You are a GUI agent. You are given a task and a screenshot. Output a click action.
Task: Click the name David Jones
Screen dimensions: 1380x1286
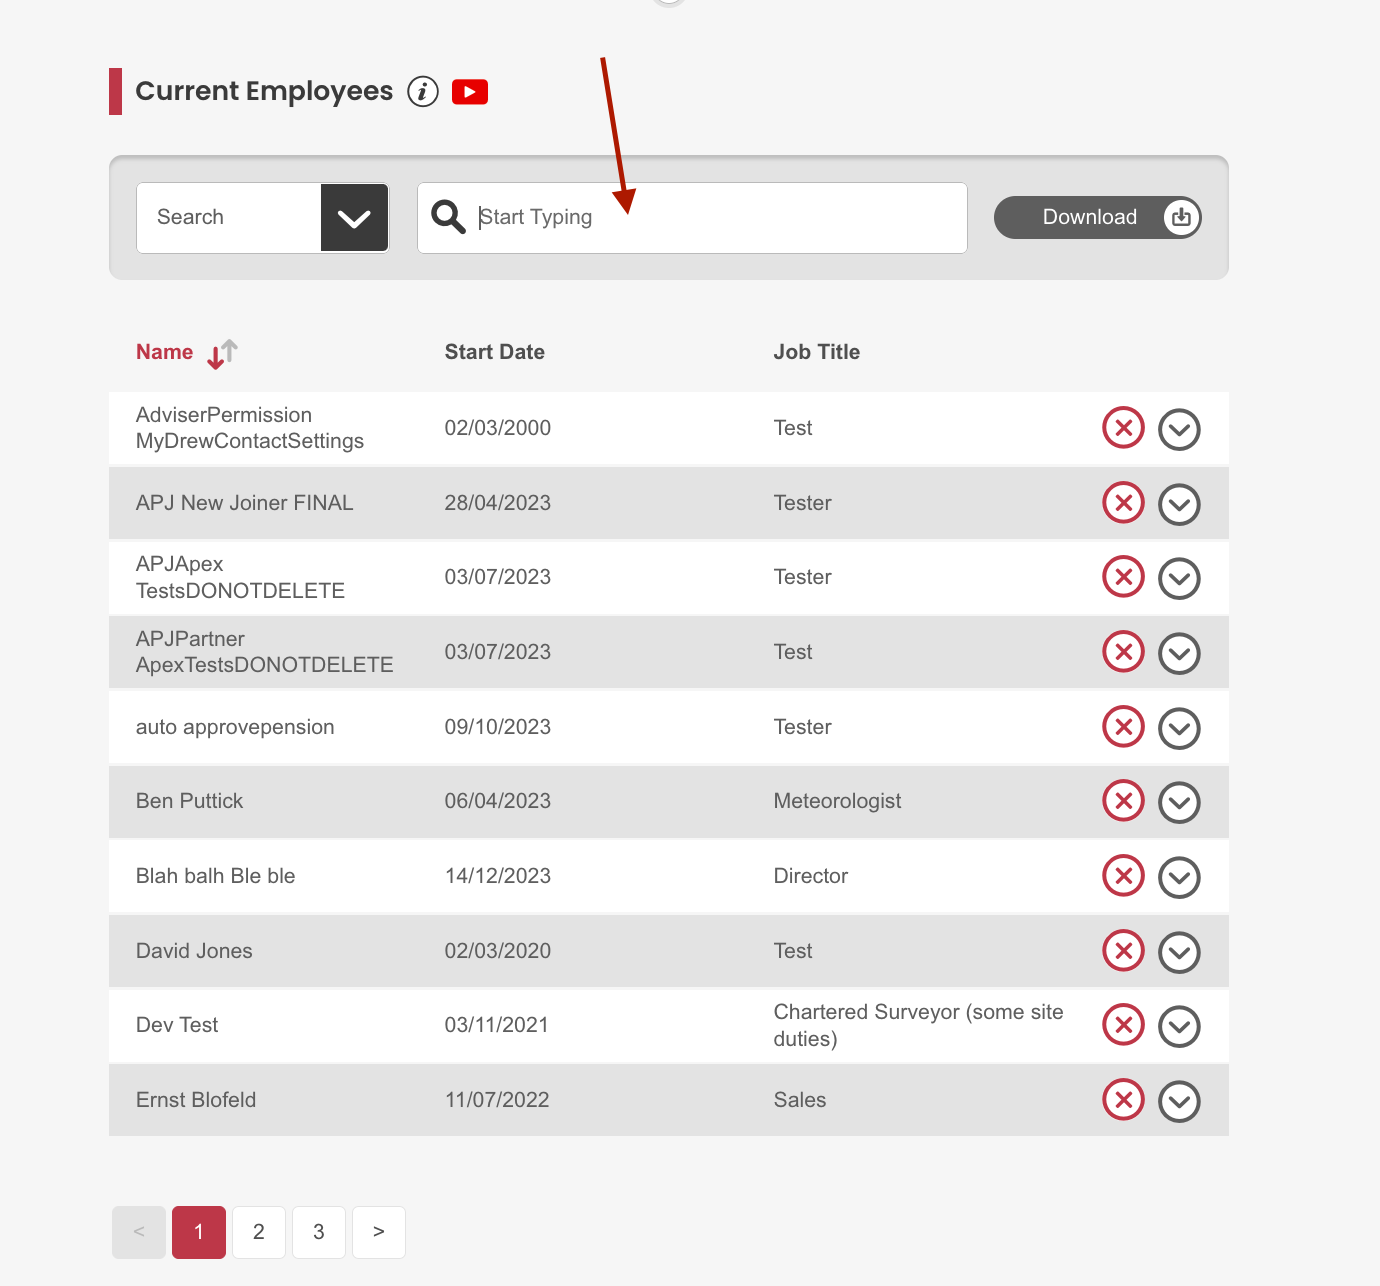coord(194,951)
